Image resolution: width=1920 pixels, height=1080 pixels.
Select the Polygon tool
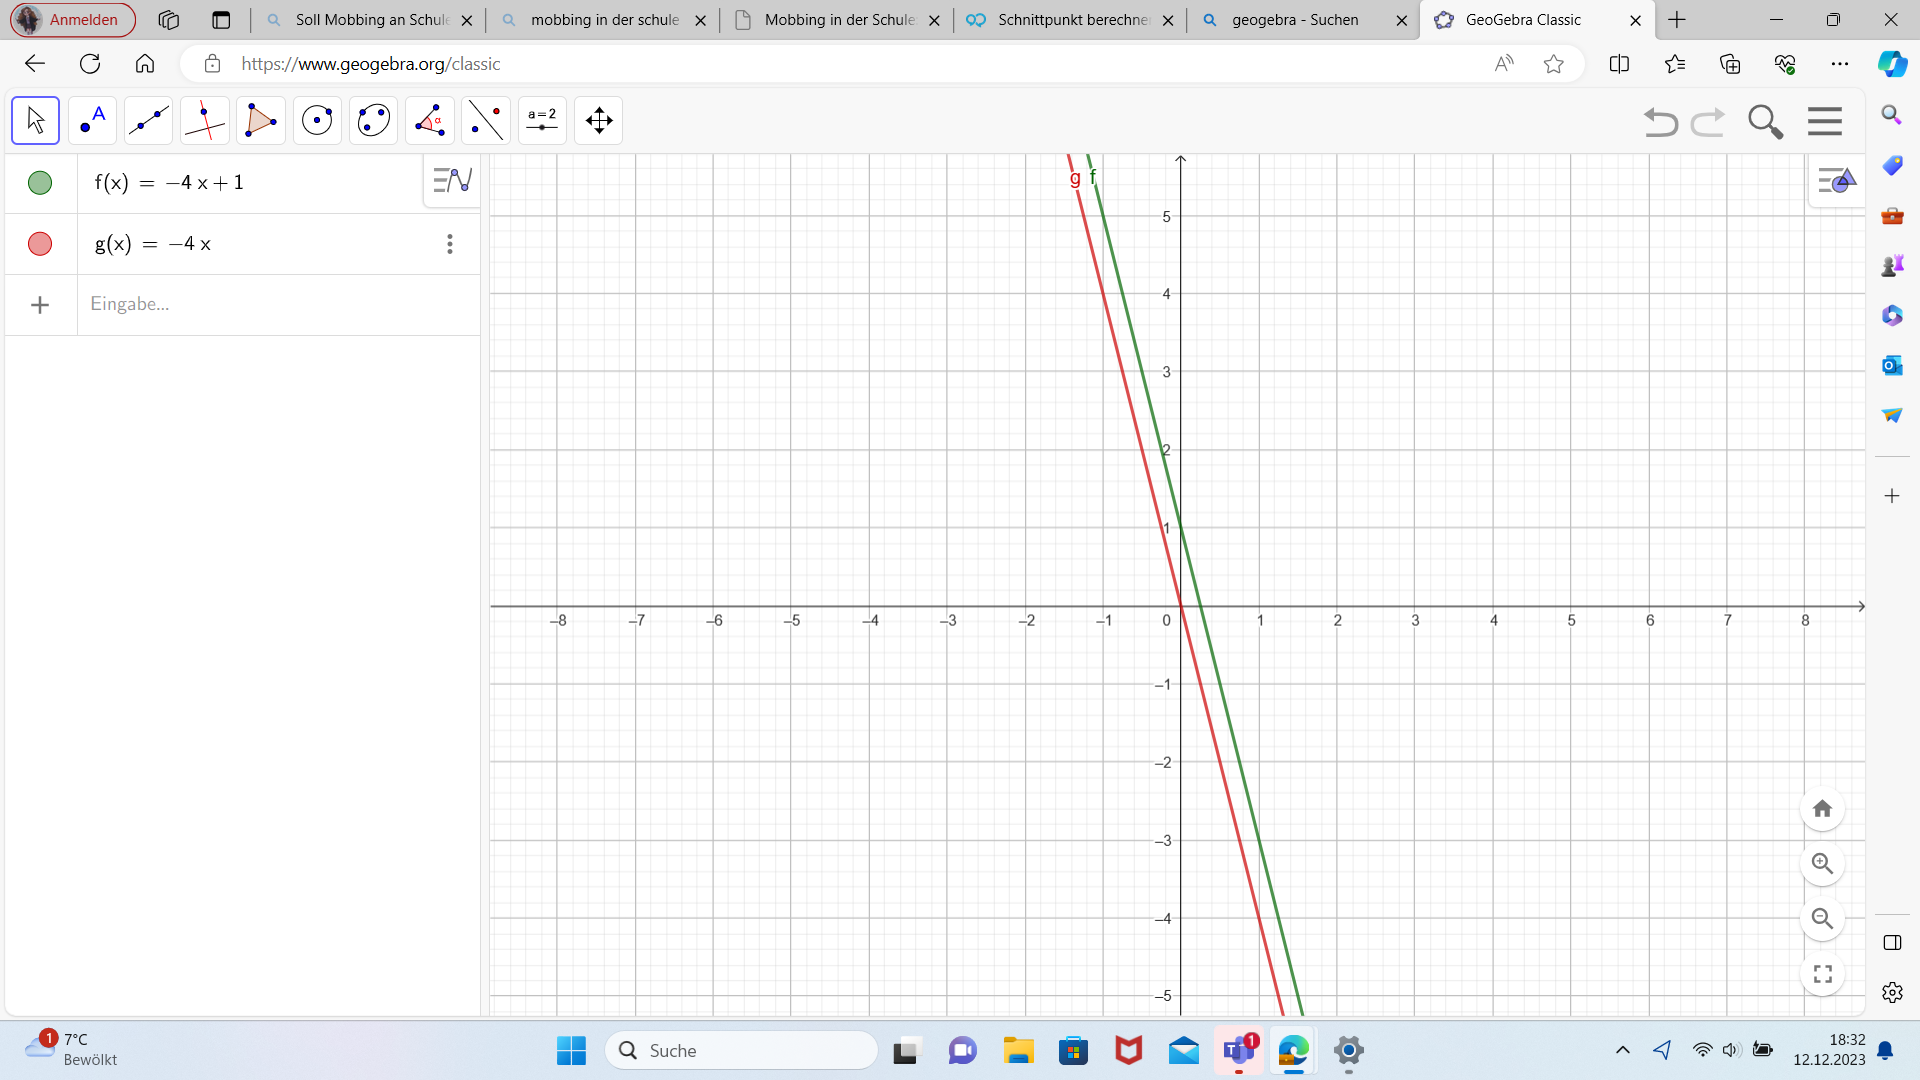coord(261,121)
